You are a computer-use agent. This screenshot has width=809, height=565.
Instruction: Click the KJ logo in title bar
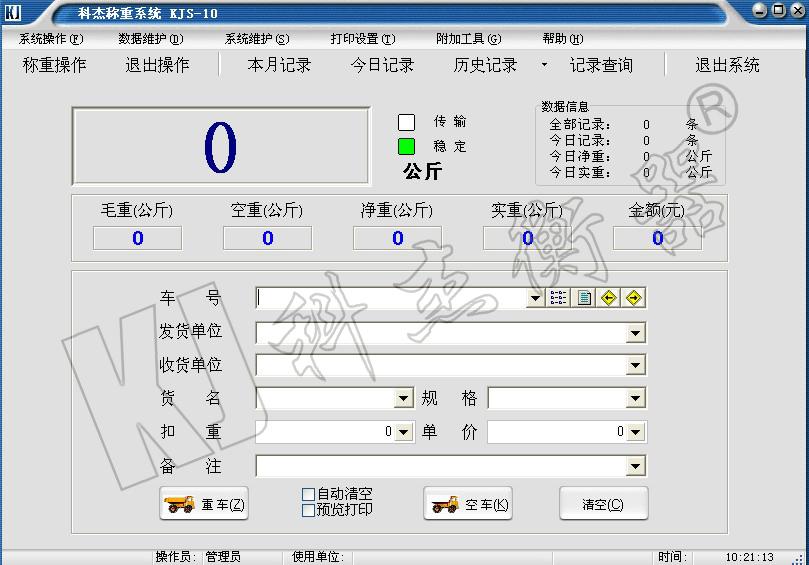(x=13, y=13)
